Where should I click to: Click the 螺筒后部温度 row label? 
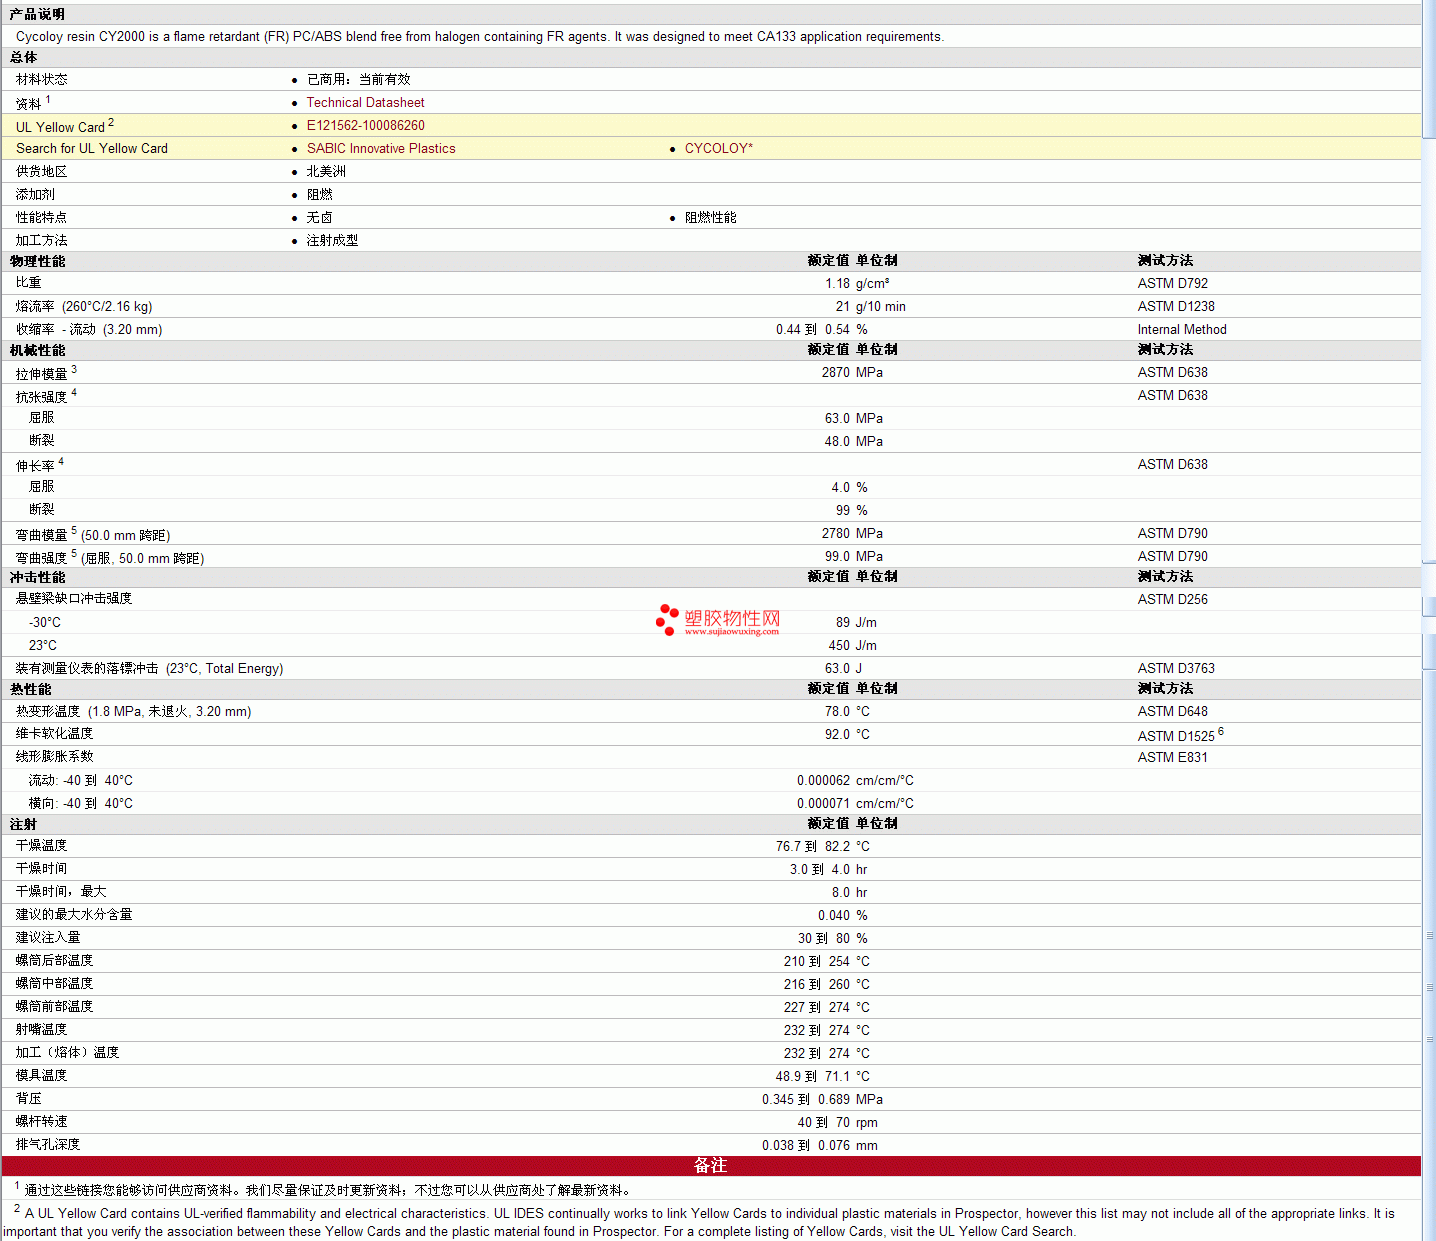tap(54, 961)
